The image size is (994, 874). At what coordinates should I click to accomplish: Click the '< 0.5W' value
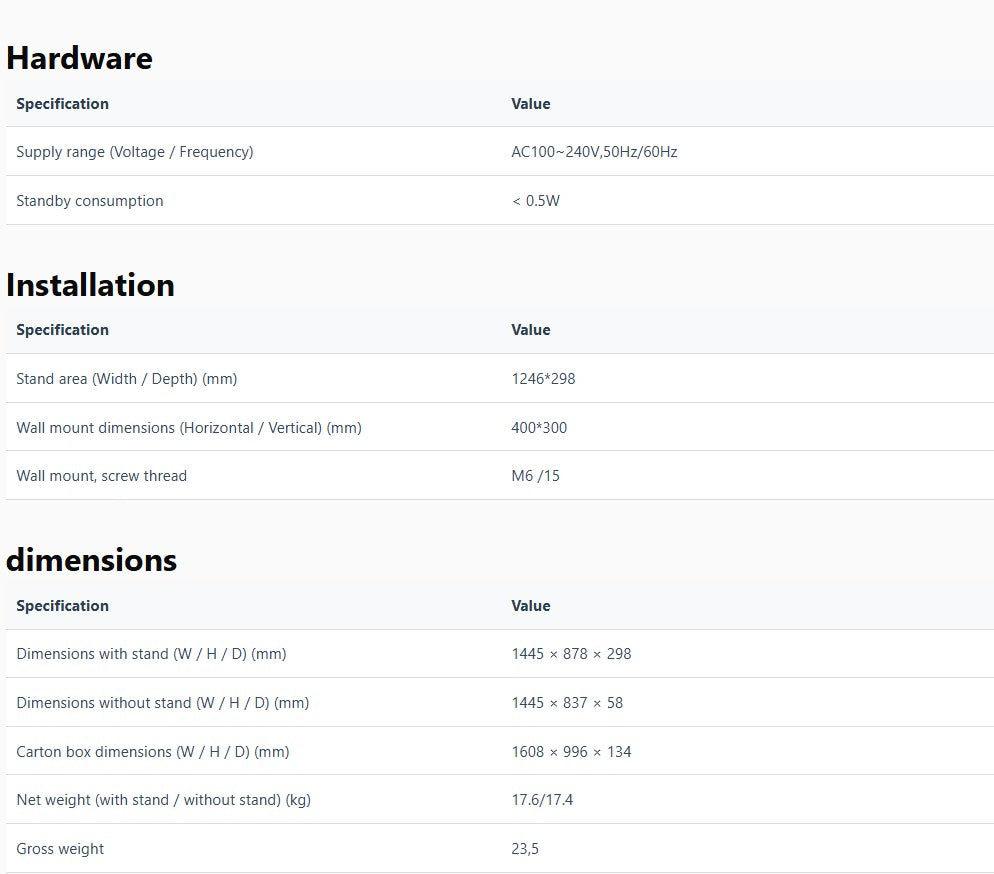[536, 201]
